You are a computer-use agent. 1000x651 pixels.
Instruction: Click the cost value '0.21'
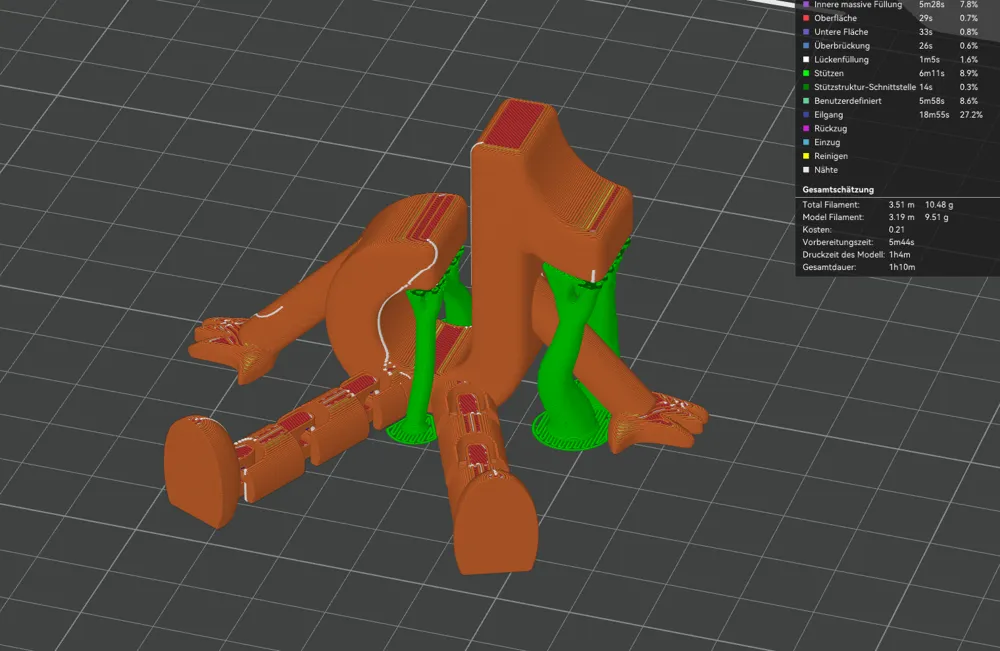[x=897, y=230]
